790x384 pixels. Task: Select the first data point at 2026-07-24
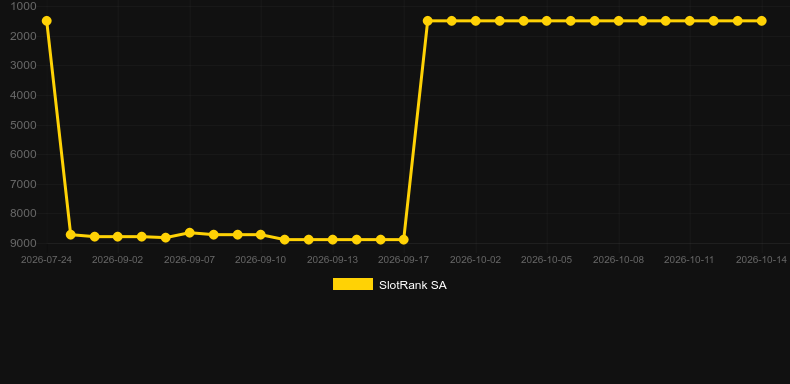(46, 21)
